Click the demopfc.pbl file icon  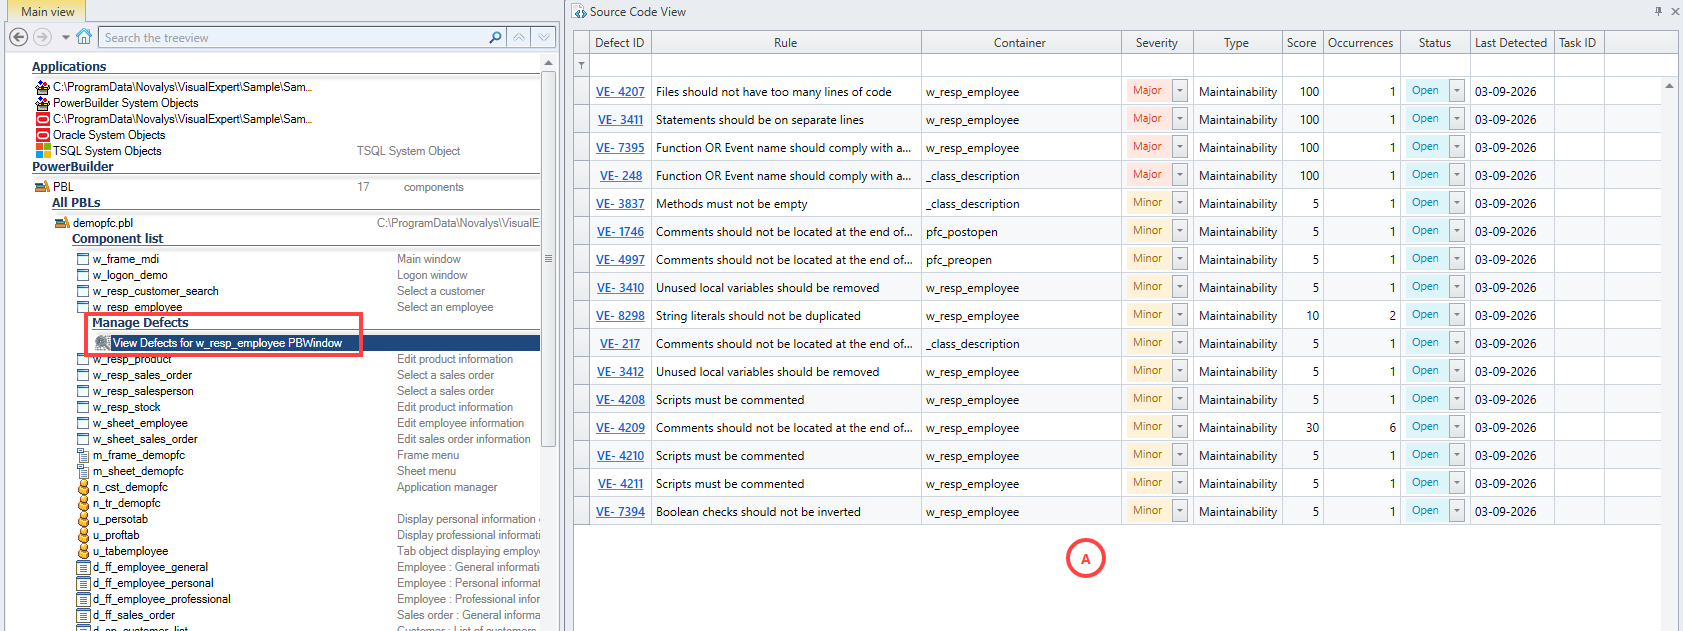(62, 223)
